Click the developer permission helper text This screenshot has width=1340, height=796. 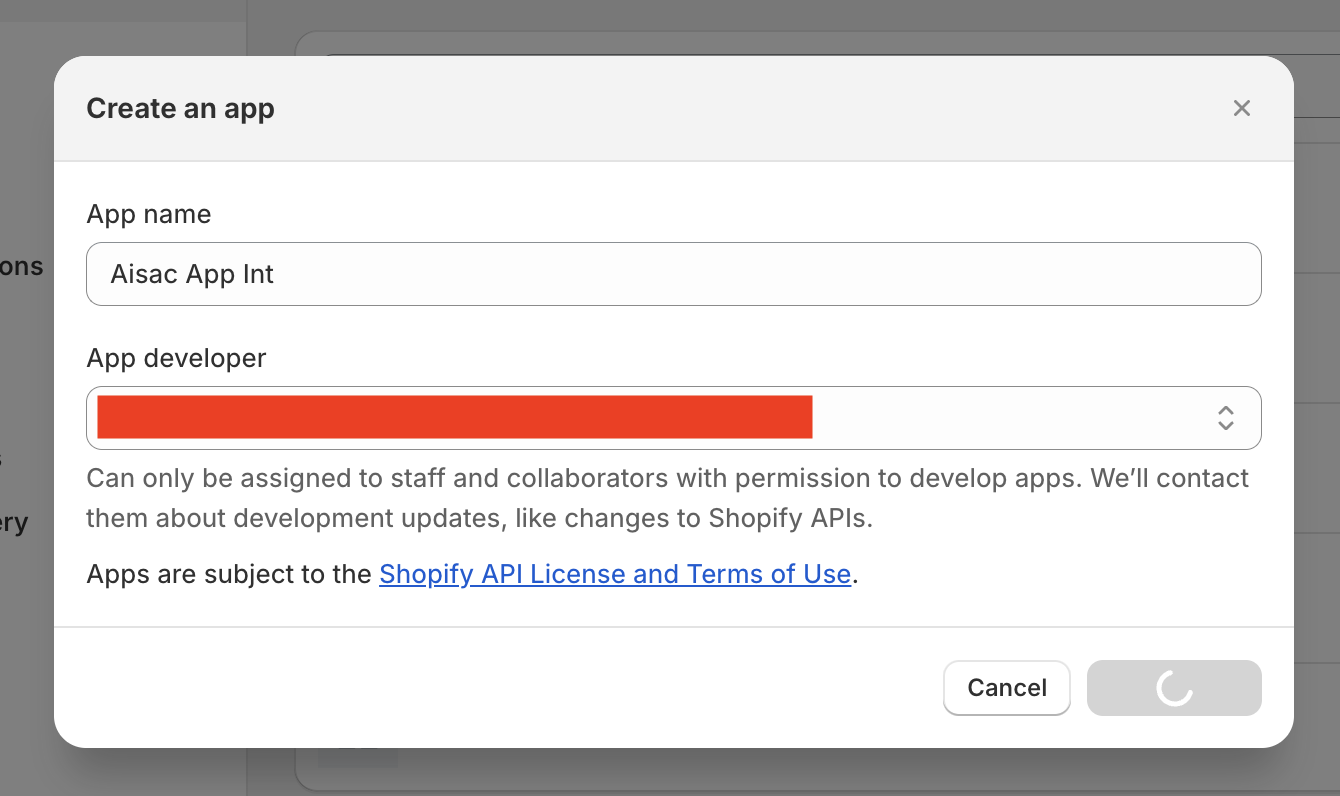667,498
